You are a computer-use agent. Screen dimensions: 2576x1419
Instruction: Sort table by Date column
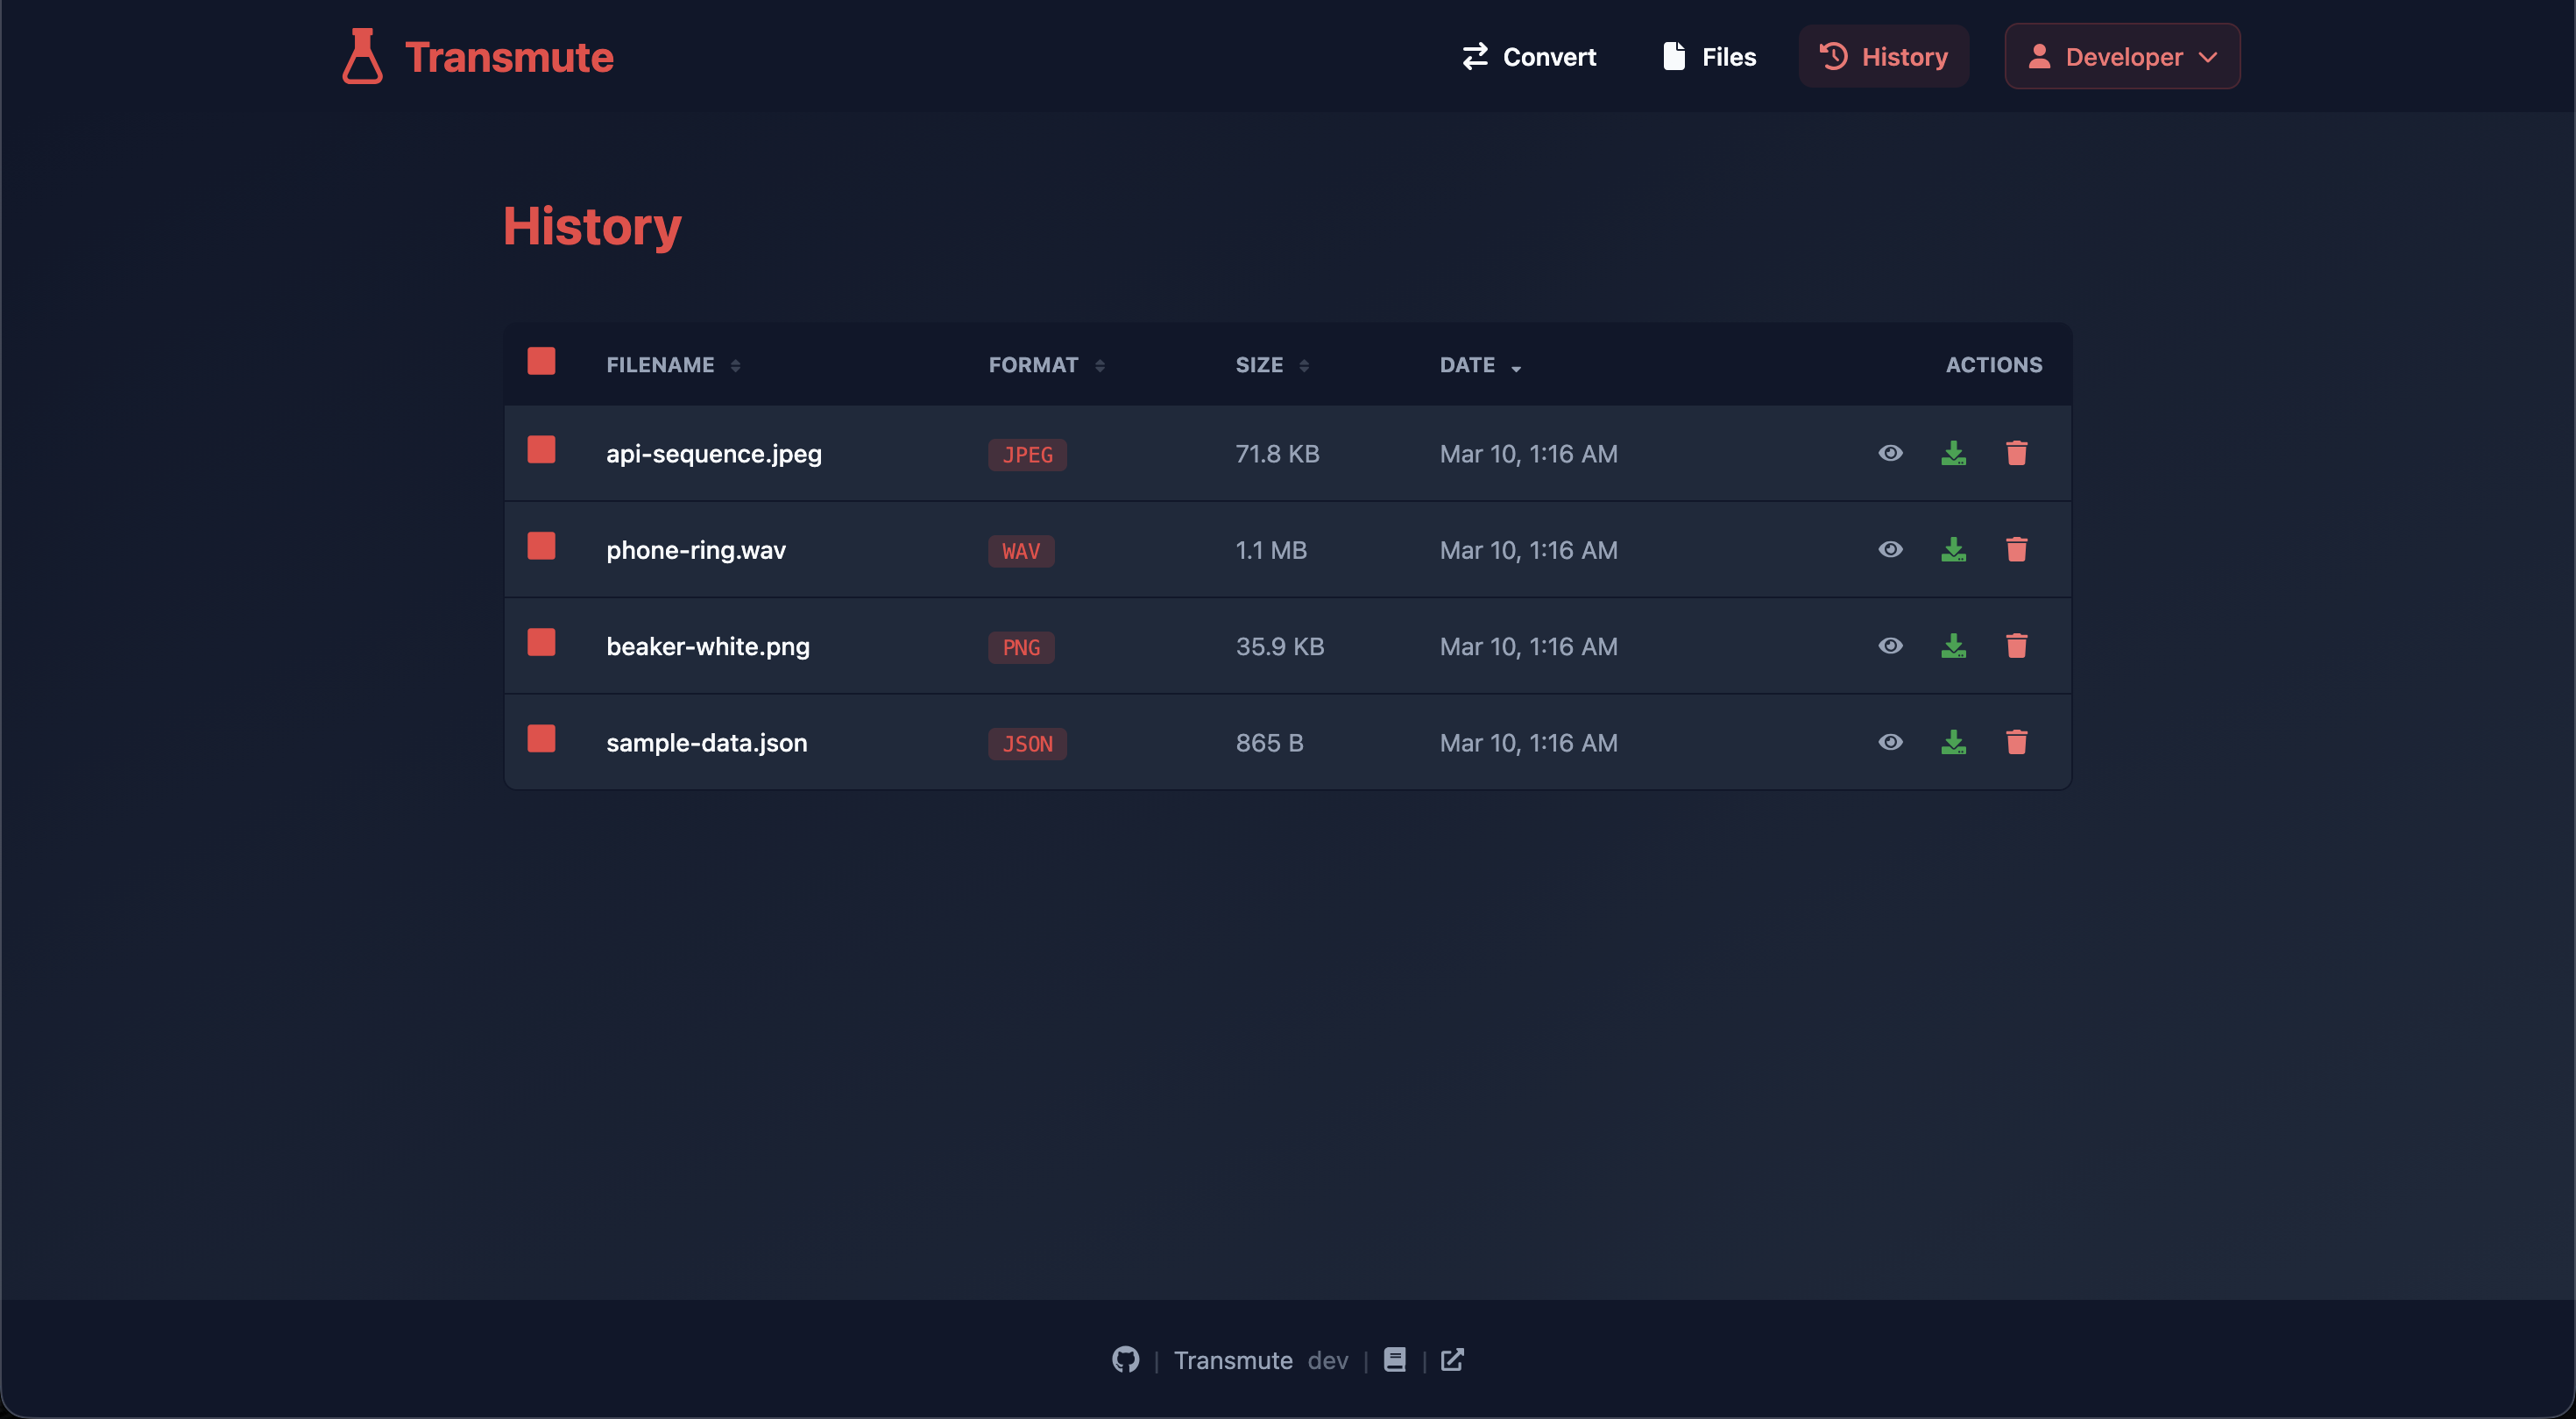pyautogui.click(x=1479, y=365)
